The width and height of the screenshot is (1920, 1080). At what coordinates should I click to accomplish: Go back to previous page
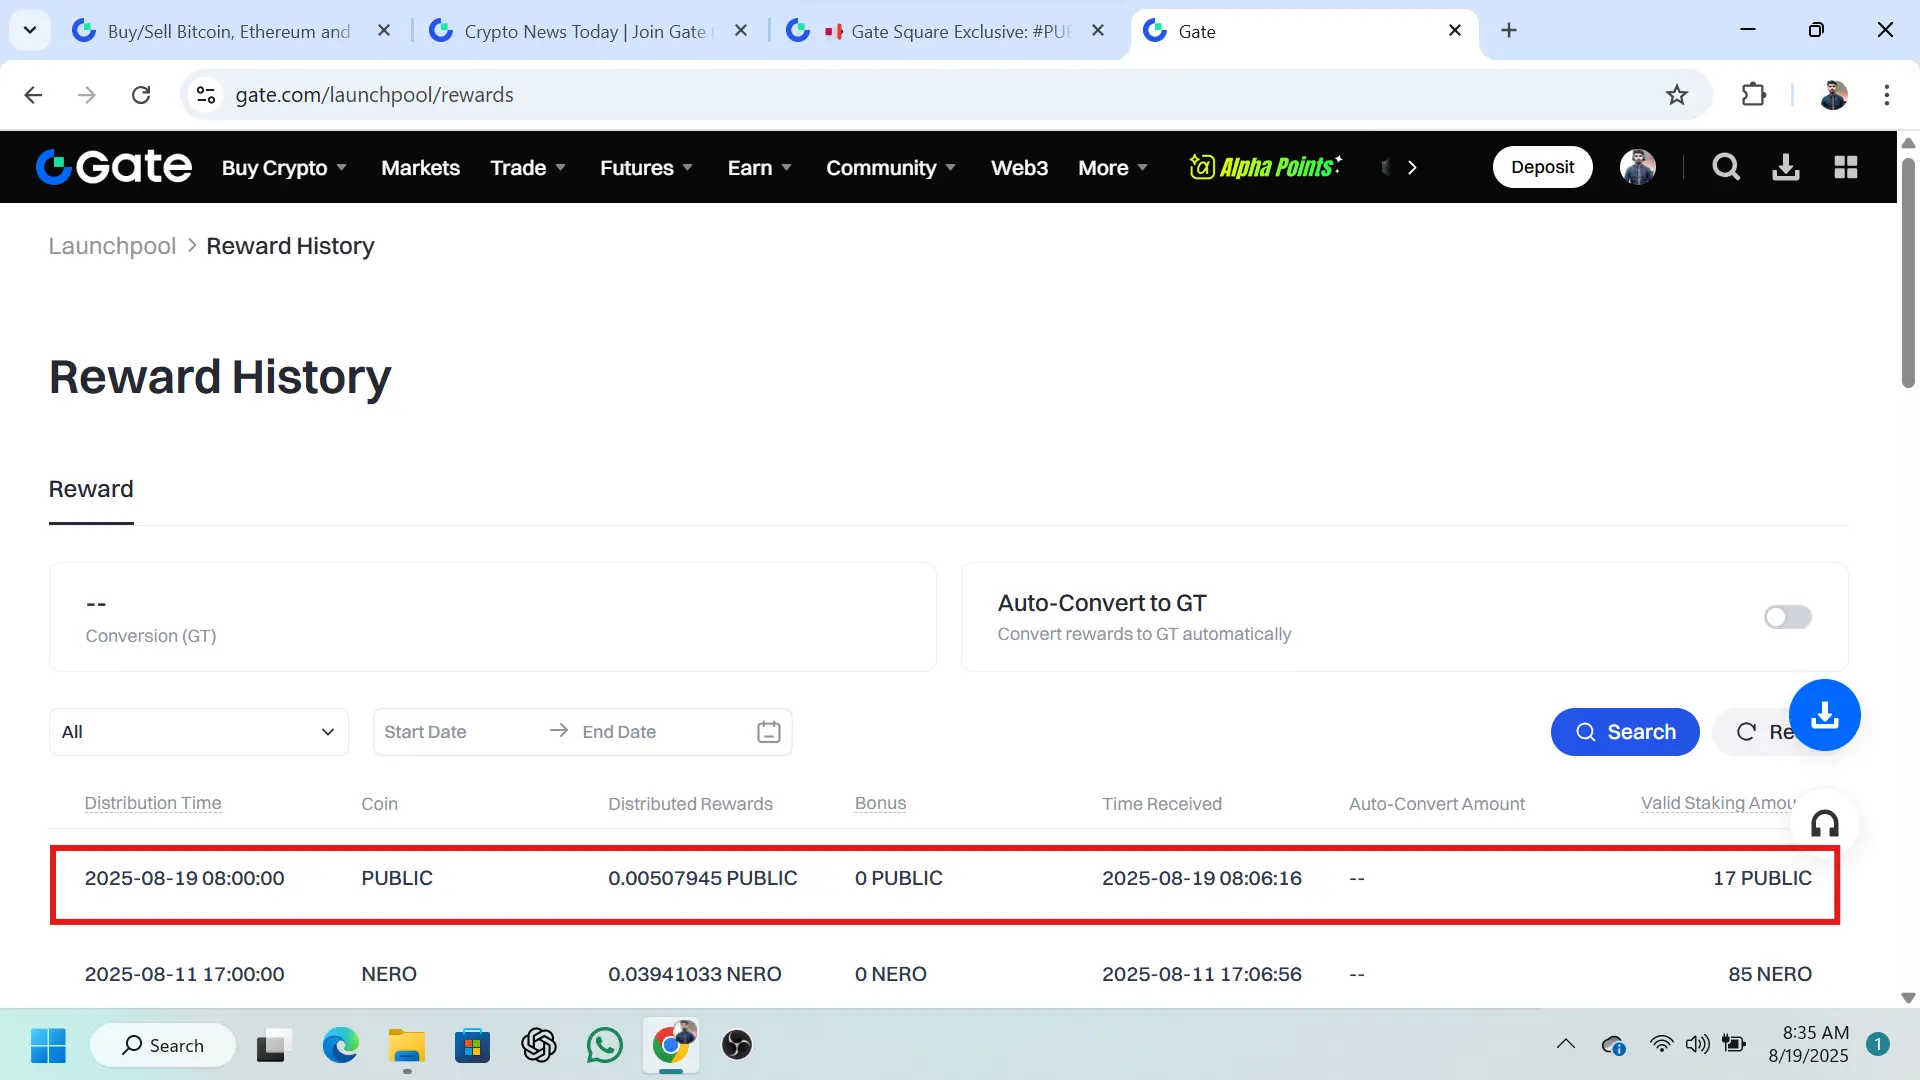coord(33,95)
